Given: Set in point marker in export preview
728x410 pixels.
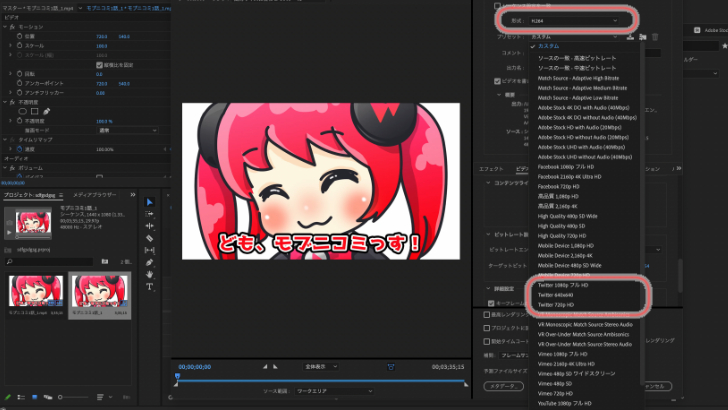Looking at the screenshot, I should tap(265, 367).
